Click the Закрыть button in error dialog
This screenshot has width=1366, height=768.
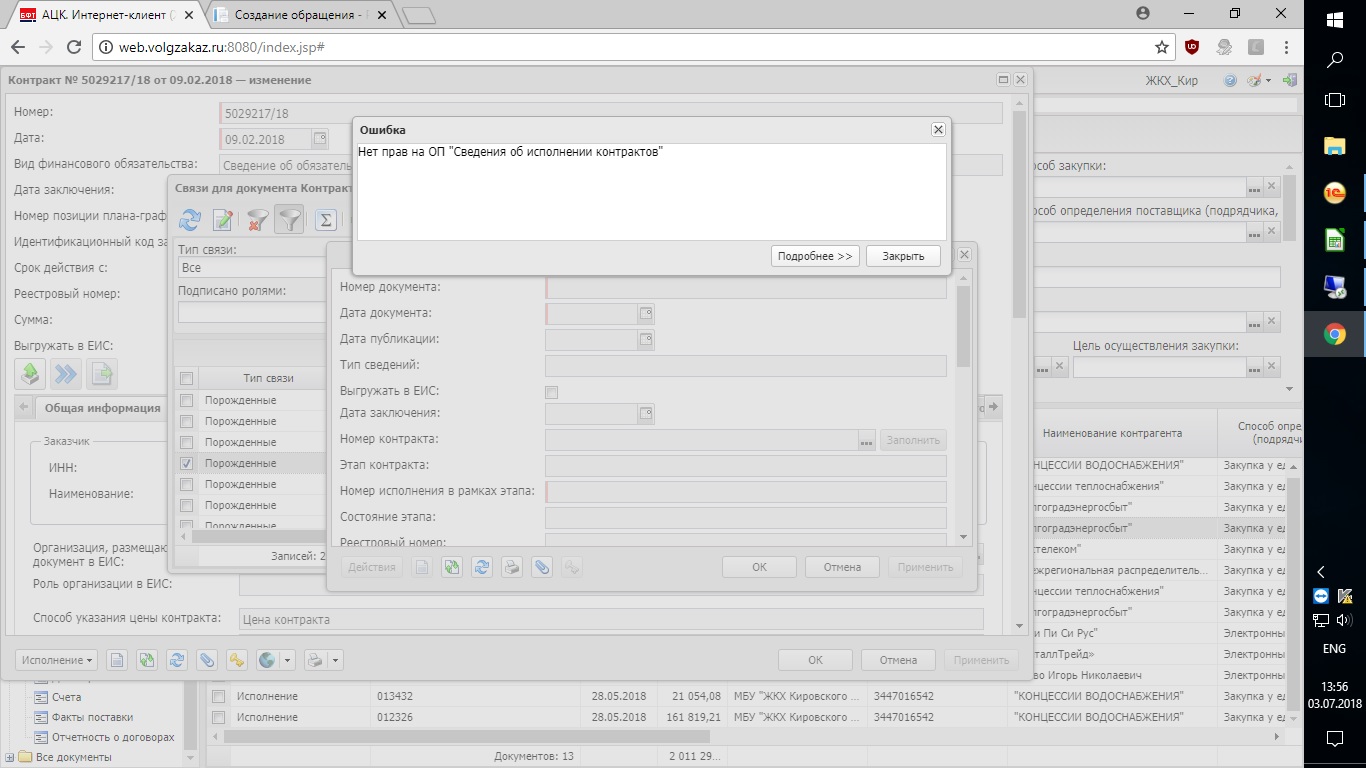903,256
